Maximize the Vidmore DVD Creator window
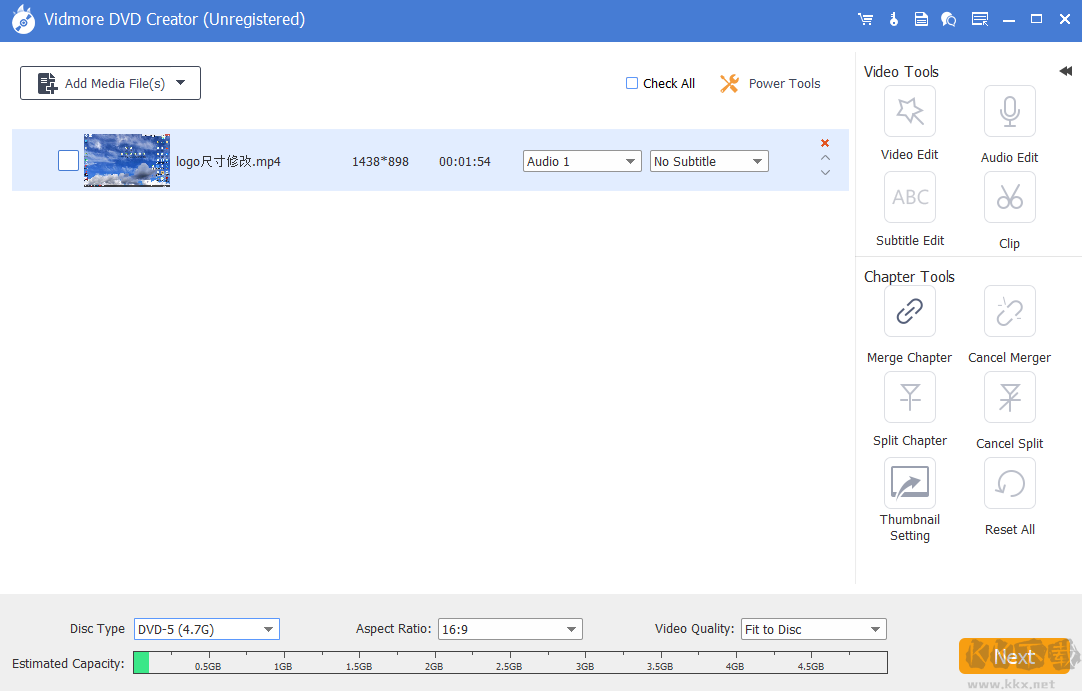This screenshot has height=691, width=1082. [1036, 19]
